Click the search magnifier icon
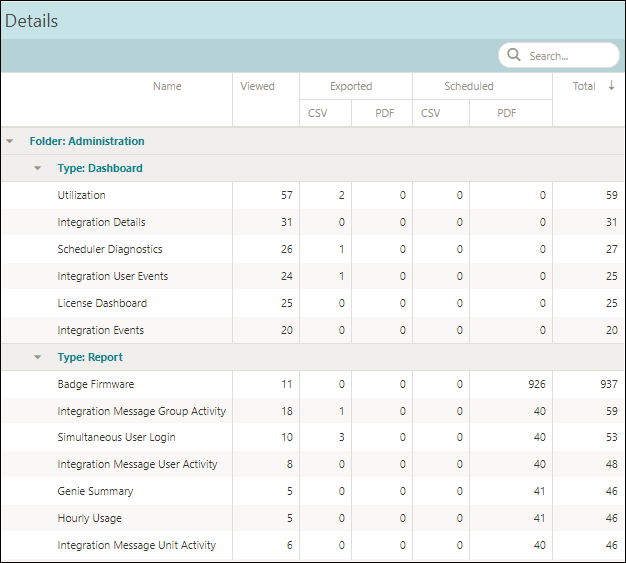Viewport: 626px width, 563px height. [514, 55]
